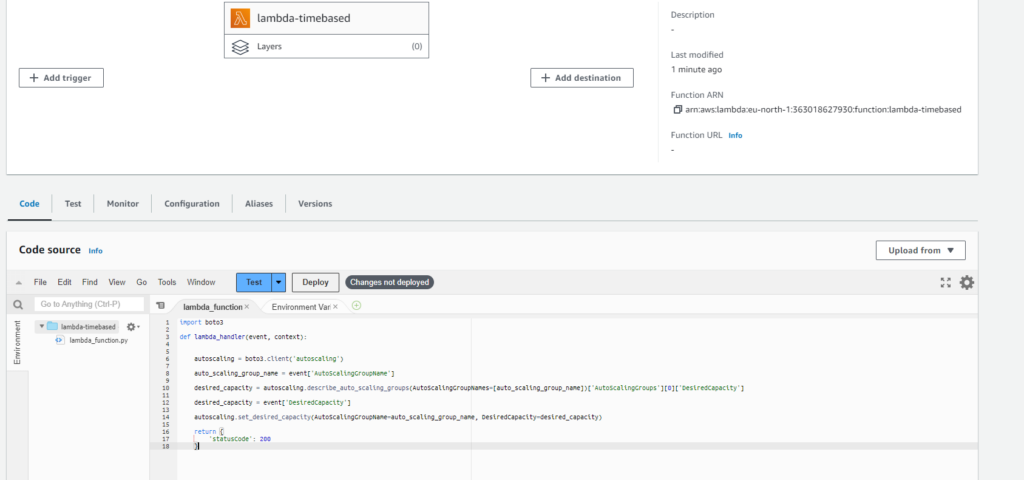Screen dimensions: 1024x480
Task: Open the Function URL Info link
Action: tap(735, 135)
